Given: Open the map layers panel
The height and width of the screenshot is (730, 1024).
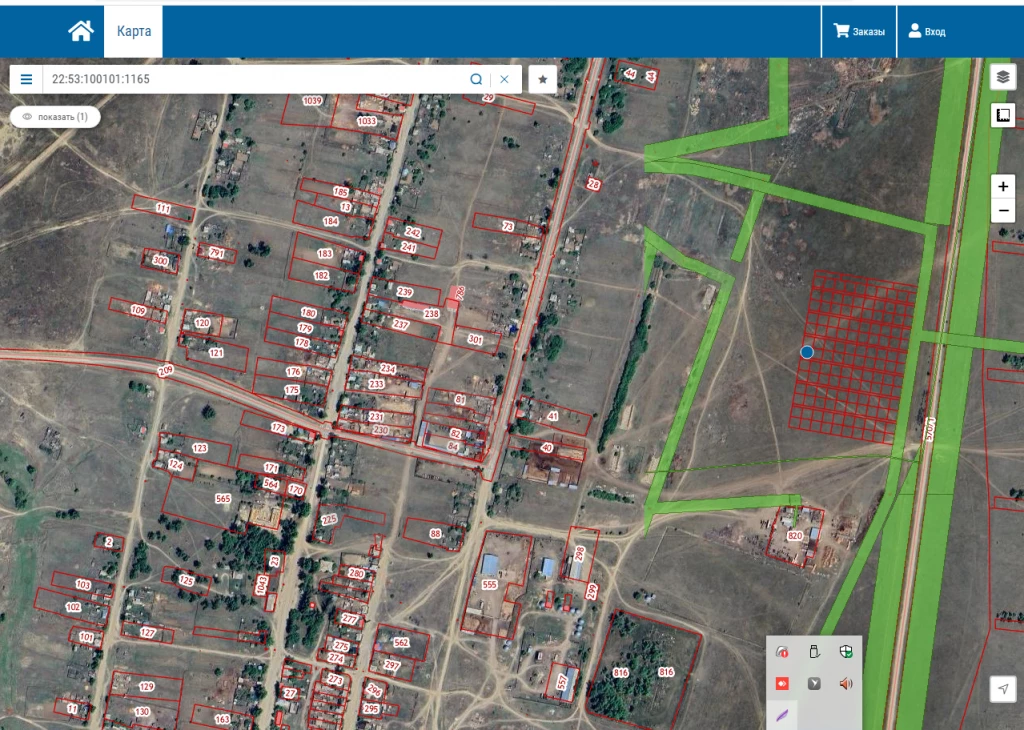Looking at the screenshot, I should (x=1003, y=76).
